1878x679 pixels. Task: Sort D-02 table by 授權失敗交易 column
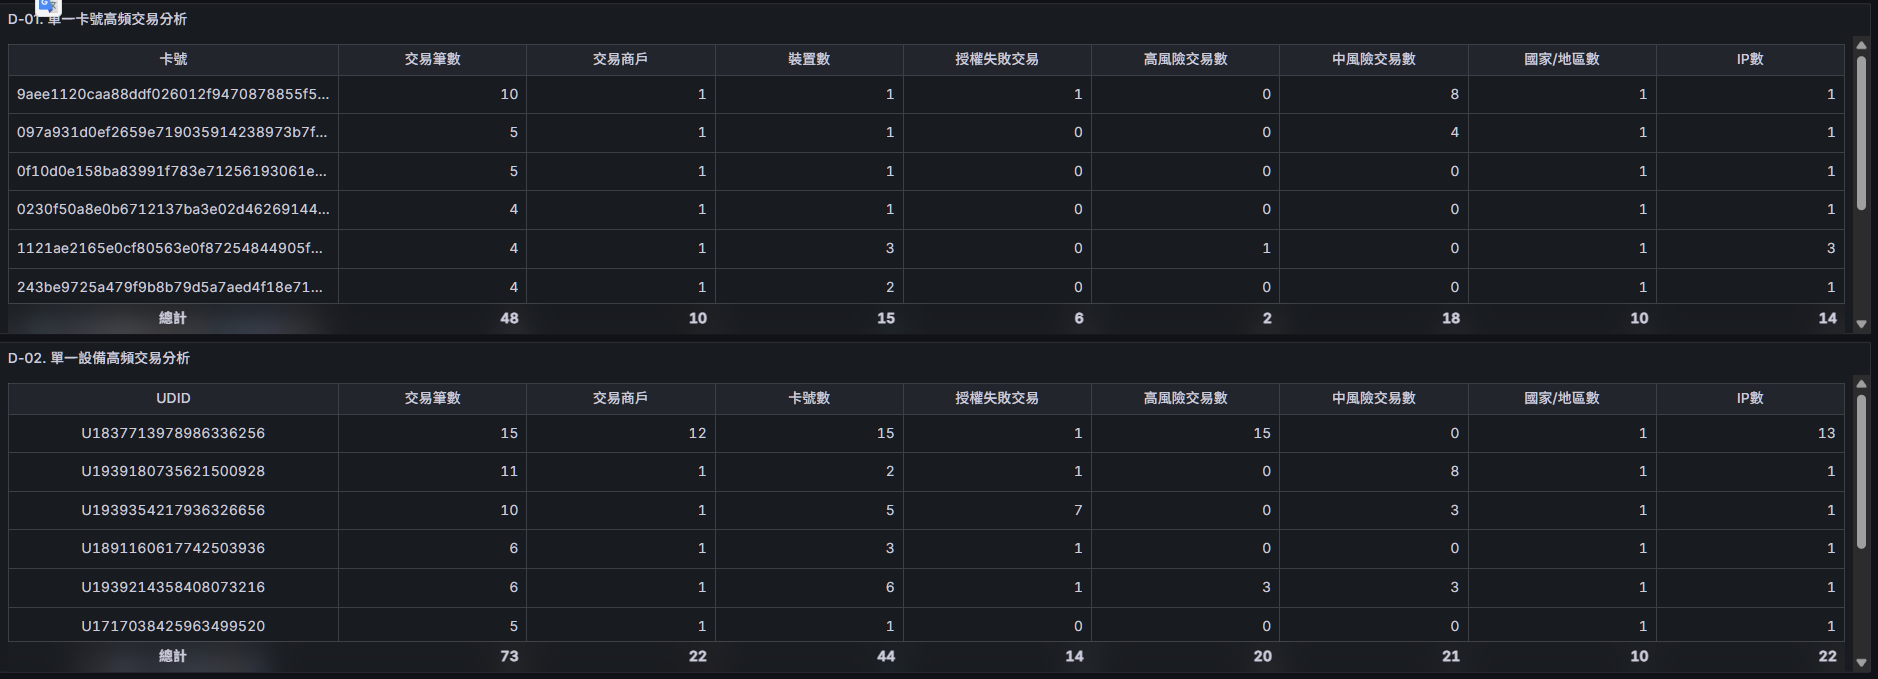tap(997, 398)
